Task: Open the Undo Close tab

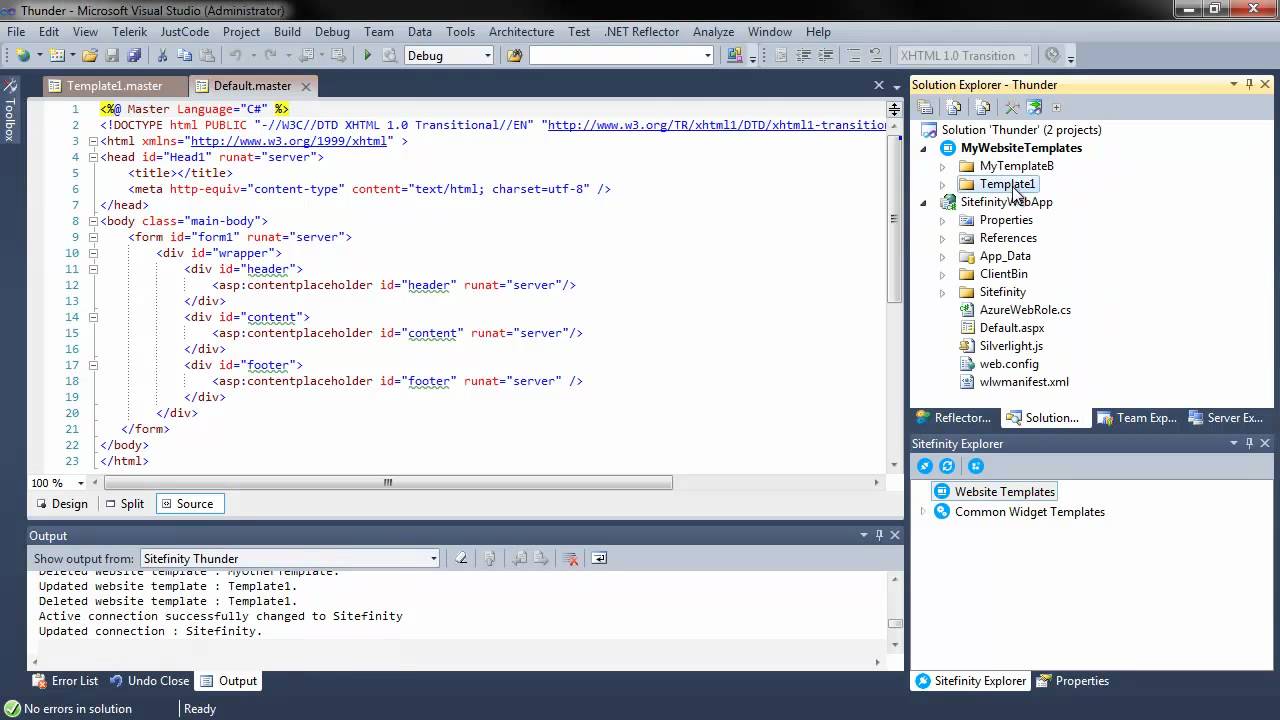Action: click(x=149, y=681)
